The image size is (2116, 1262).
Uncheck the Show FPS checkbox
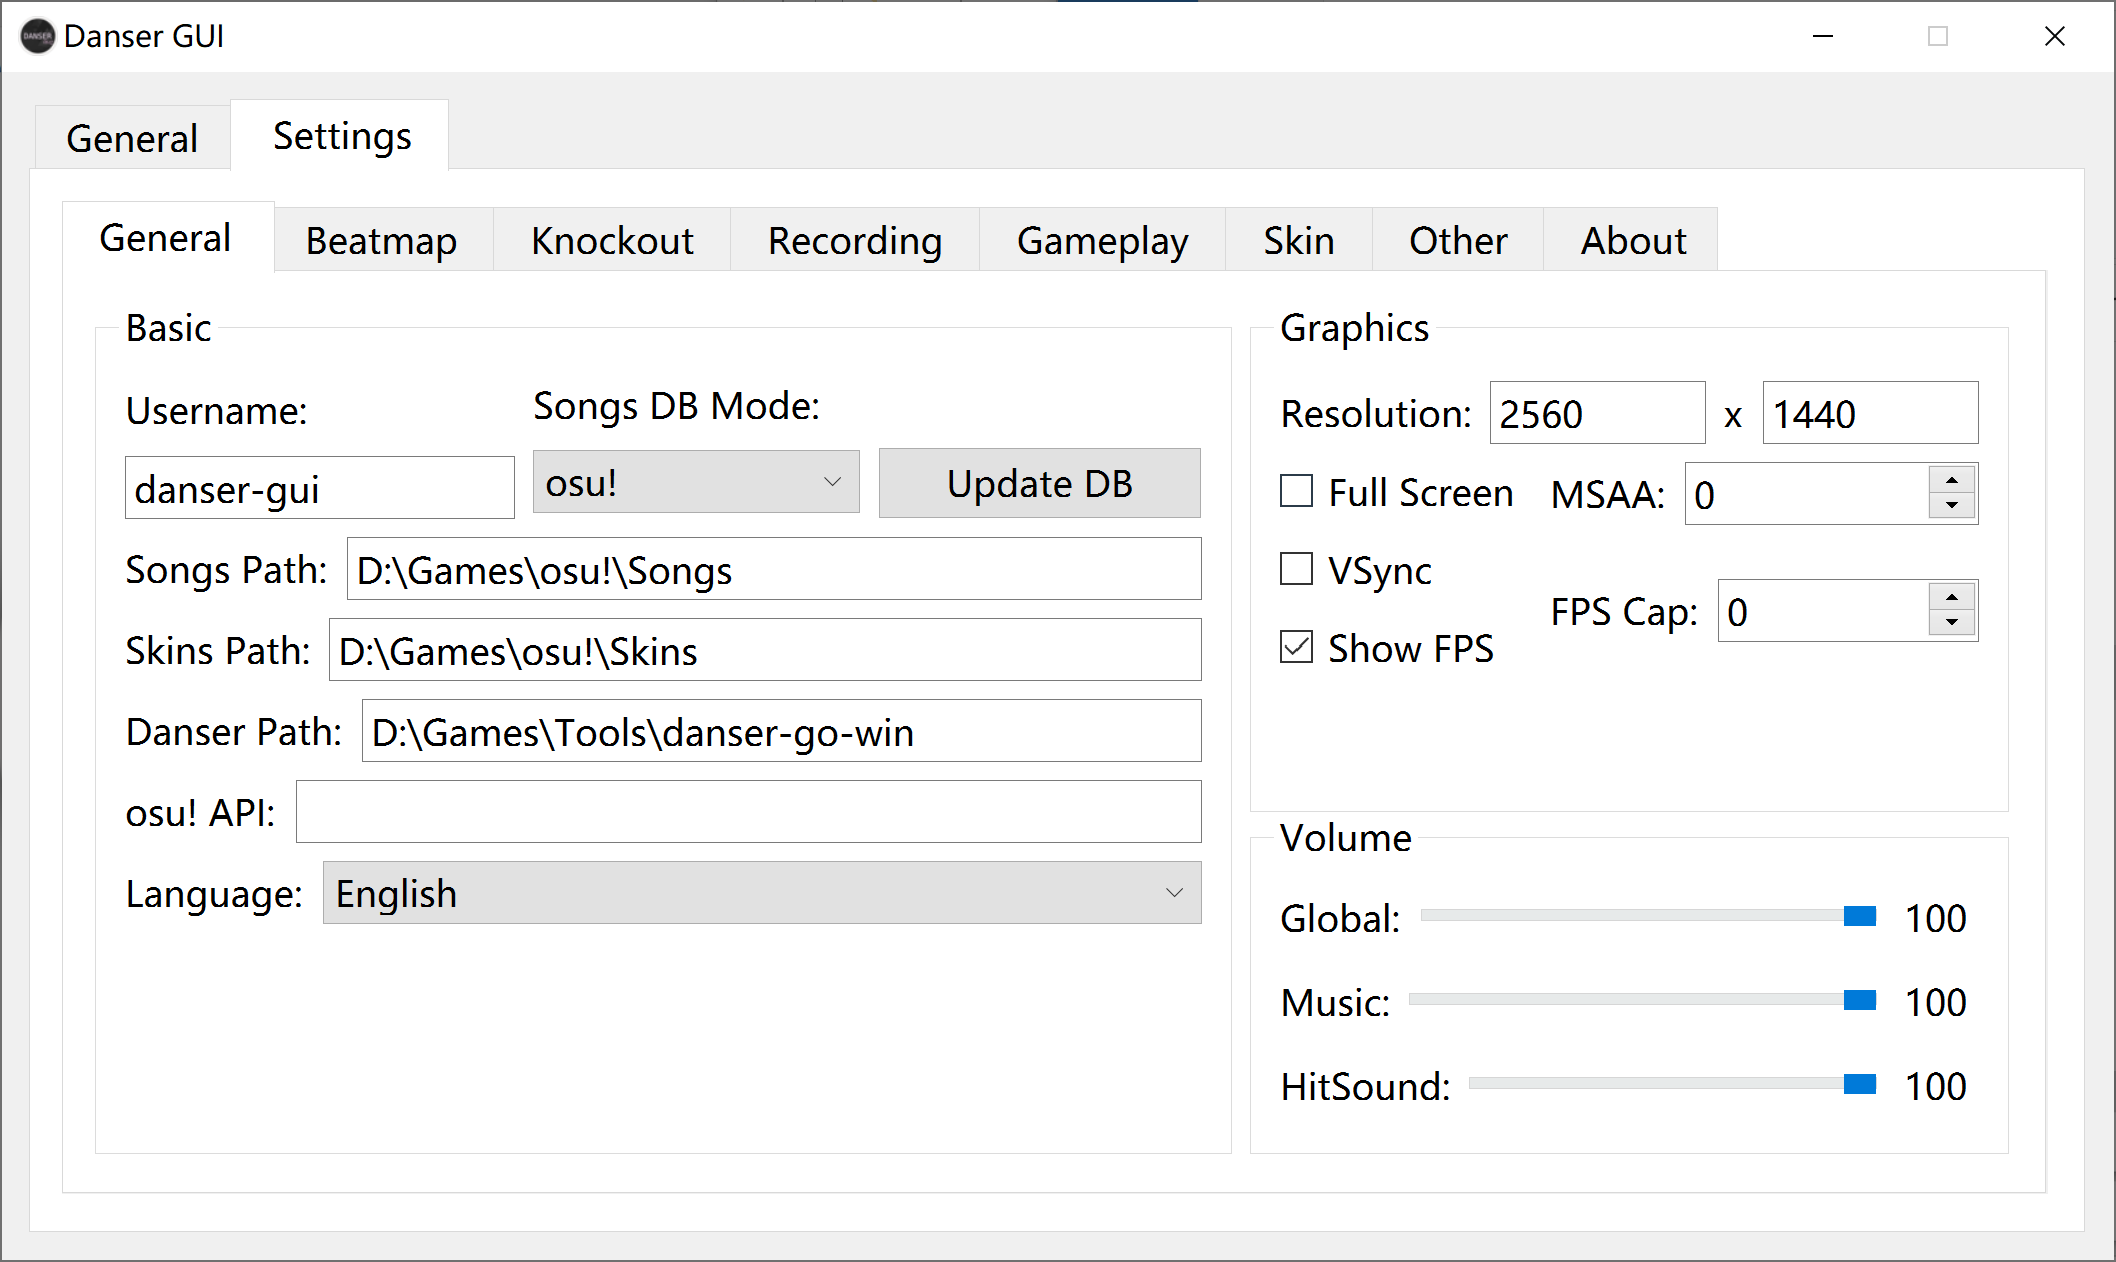(1296, 647)
